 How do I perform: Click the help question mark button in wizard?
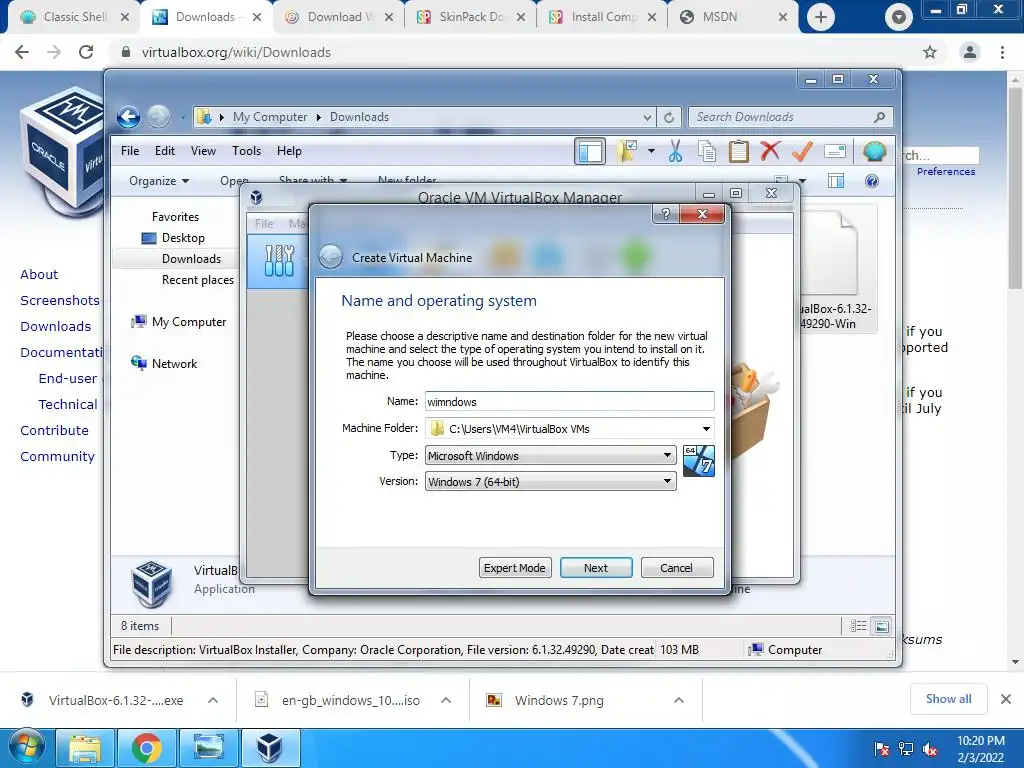point(665,214)
